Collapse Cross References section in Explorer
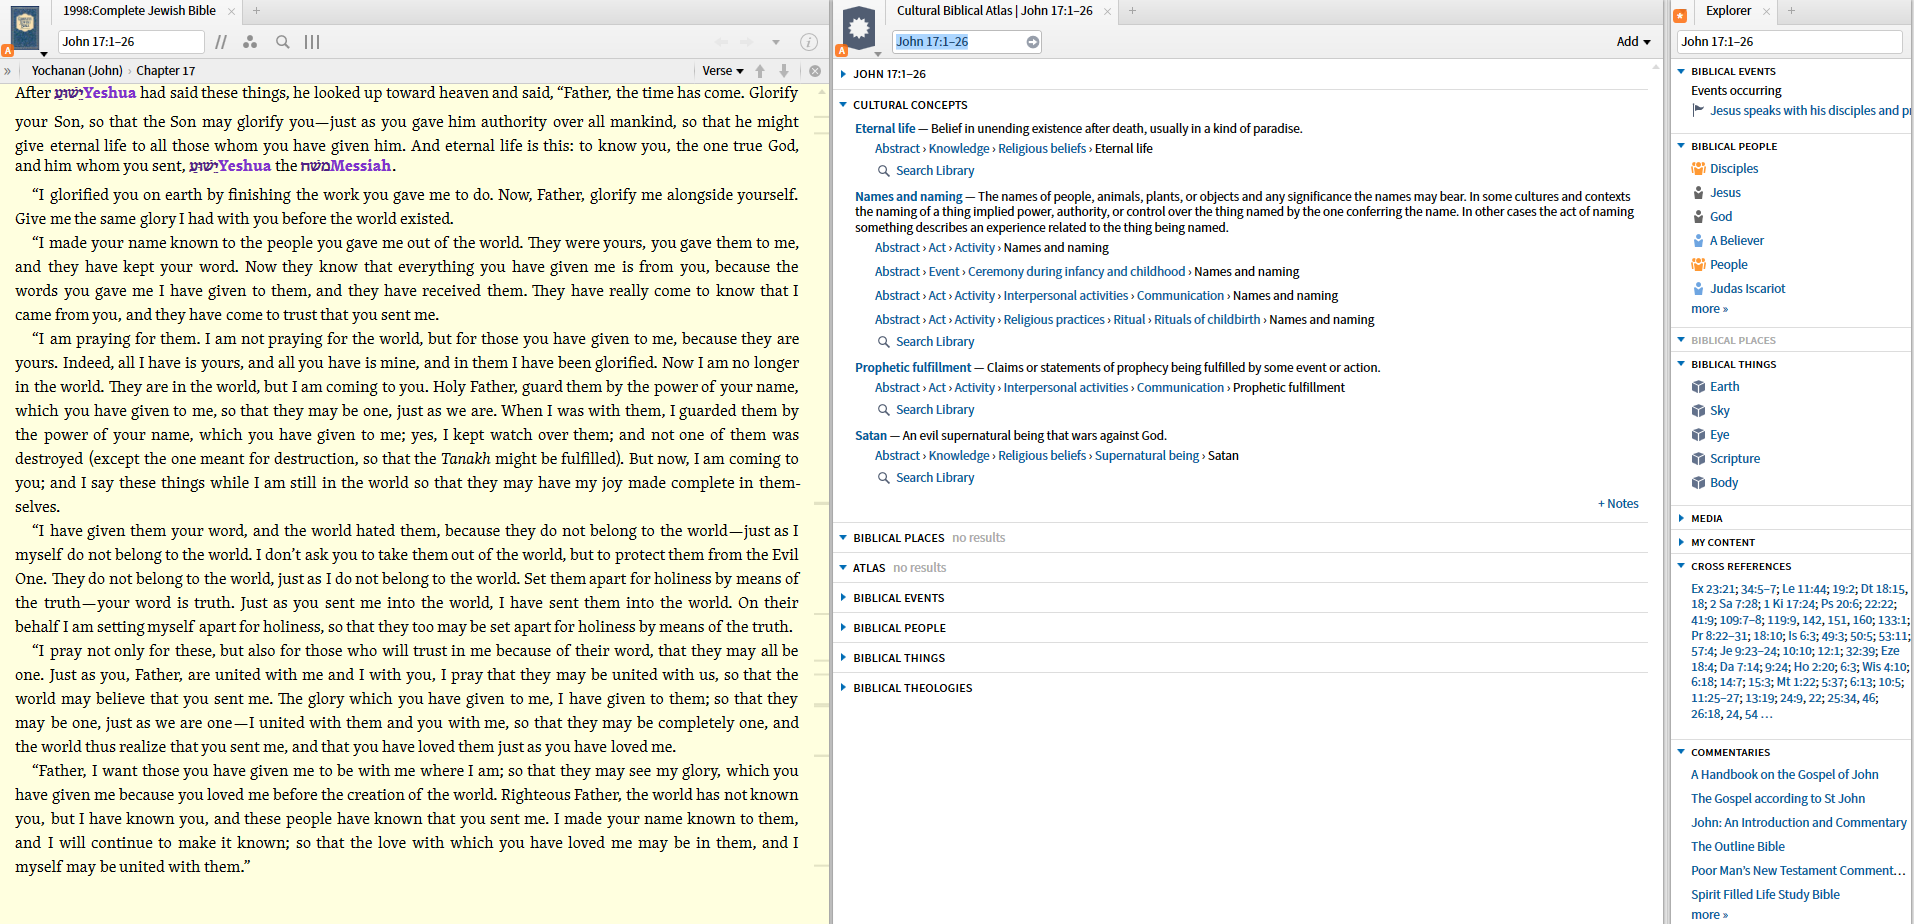 (1681, 566)
